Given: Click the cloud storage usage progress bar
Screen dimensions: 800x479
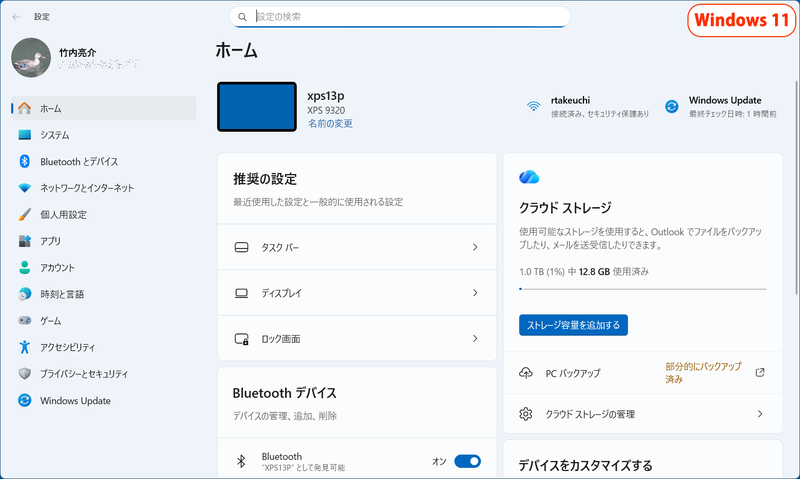Looking at the screenshot, I should pyautogui.click(x=643, y=289).
